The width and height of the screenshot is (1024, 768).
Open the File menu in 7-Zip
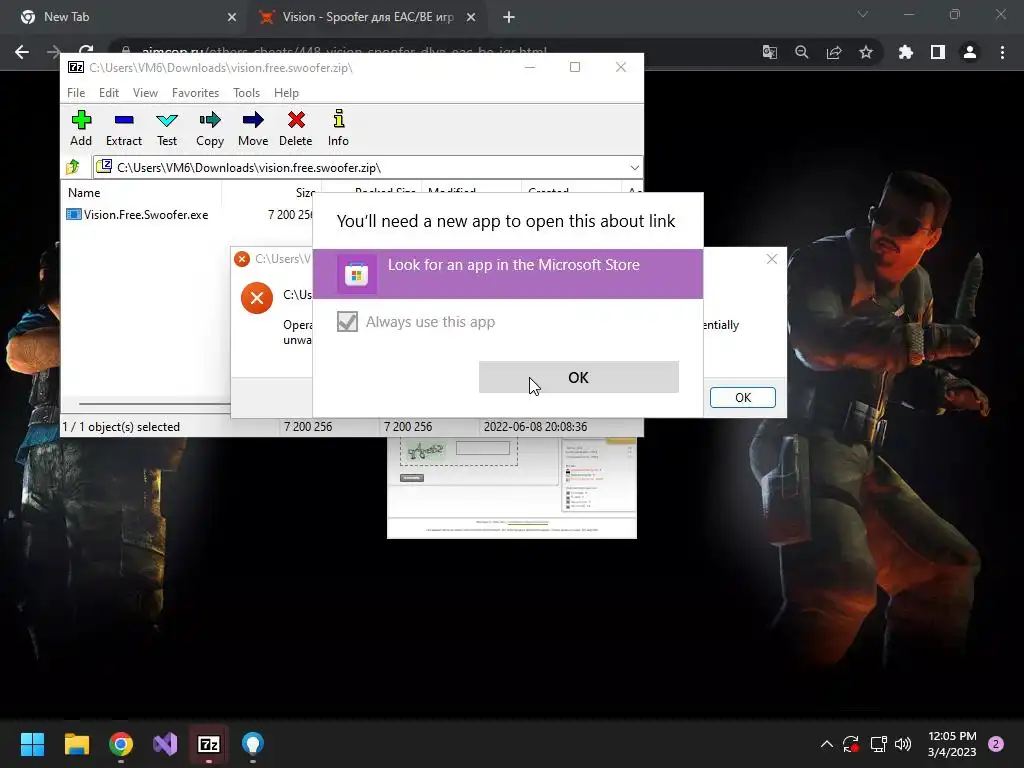click(76, 93)
